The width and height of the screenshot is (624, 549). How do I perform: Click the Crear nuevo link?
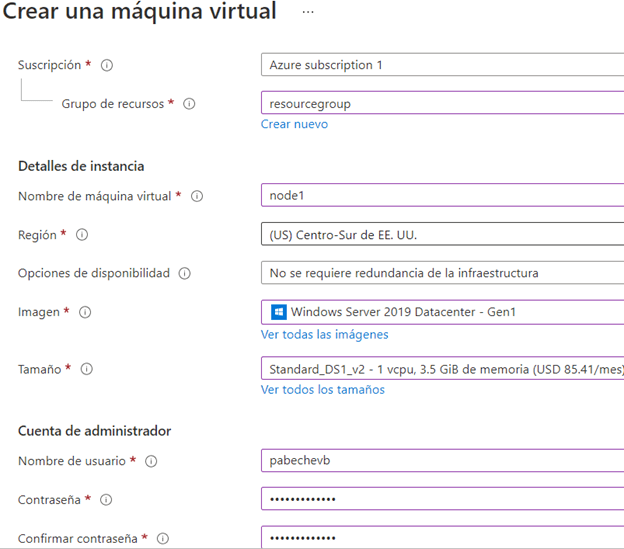pyautogui.click(x=294, y=124)
